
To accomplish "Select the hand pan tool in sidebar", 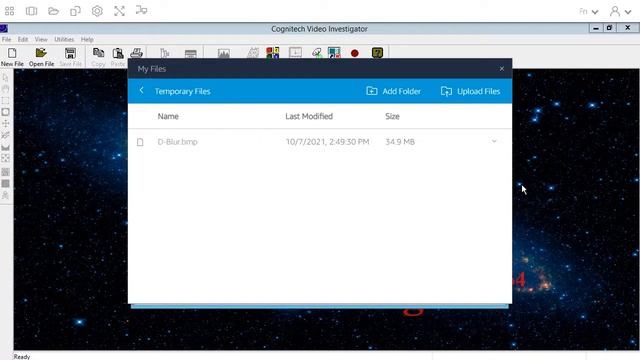I will 5,89.
